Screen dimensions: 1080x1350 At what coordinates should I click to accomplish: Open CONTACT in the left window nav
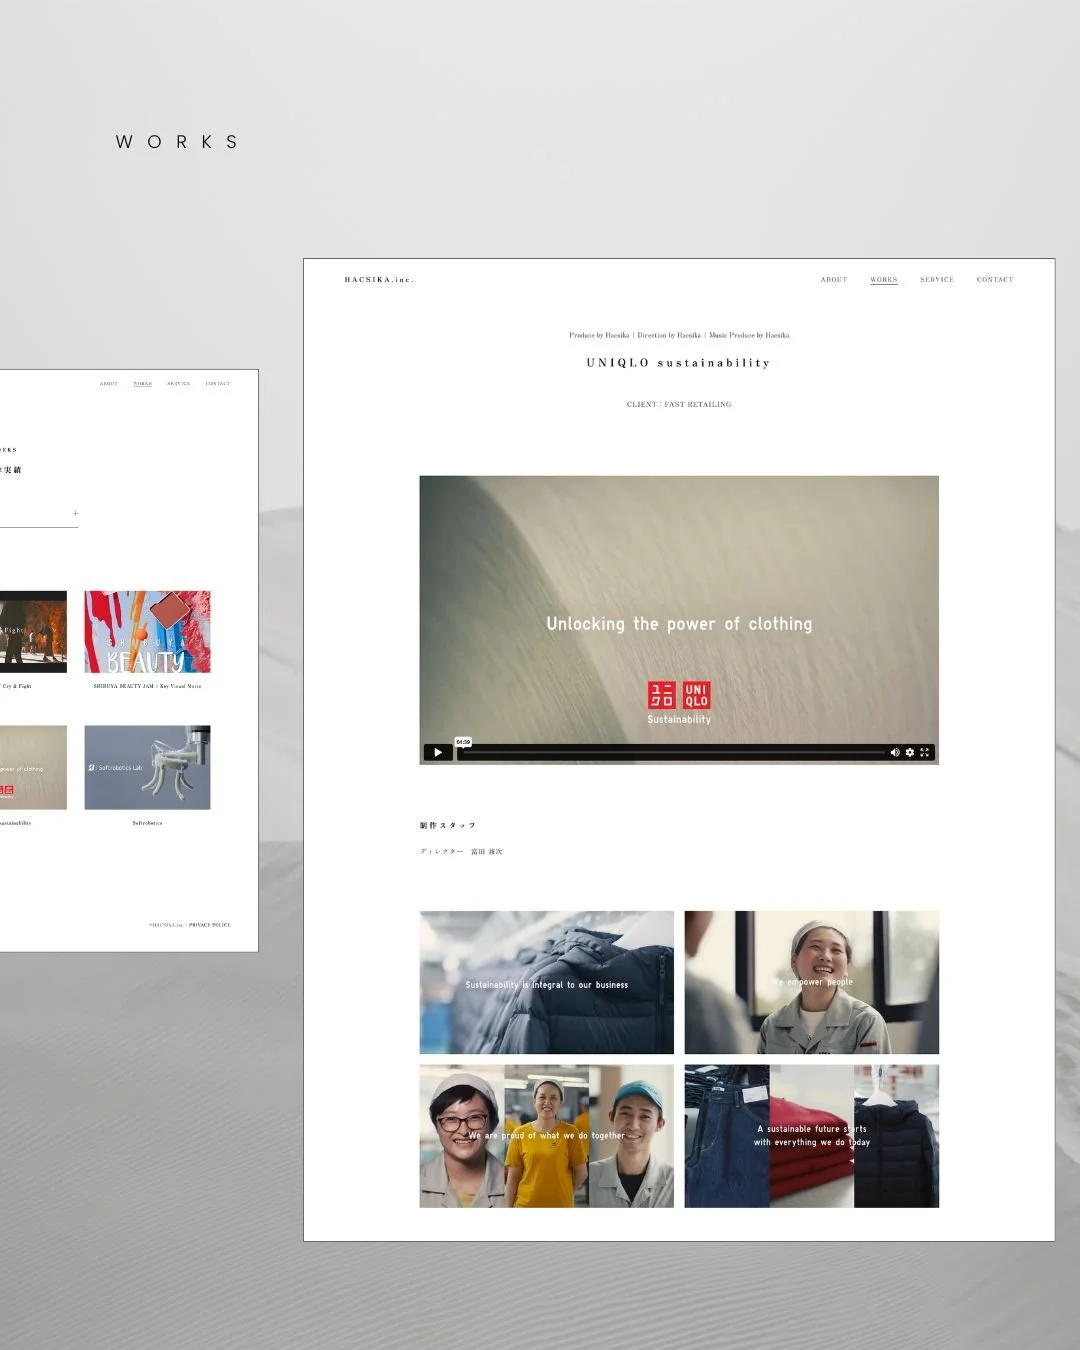[218, 384]
